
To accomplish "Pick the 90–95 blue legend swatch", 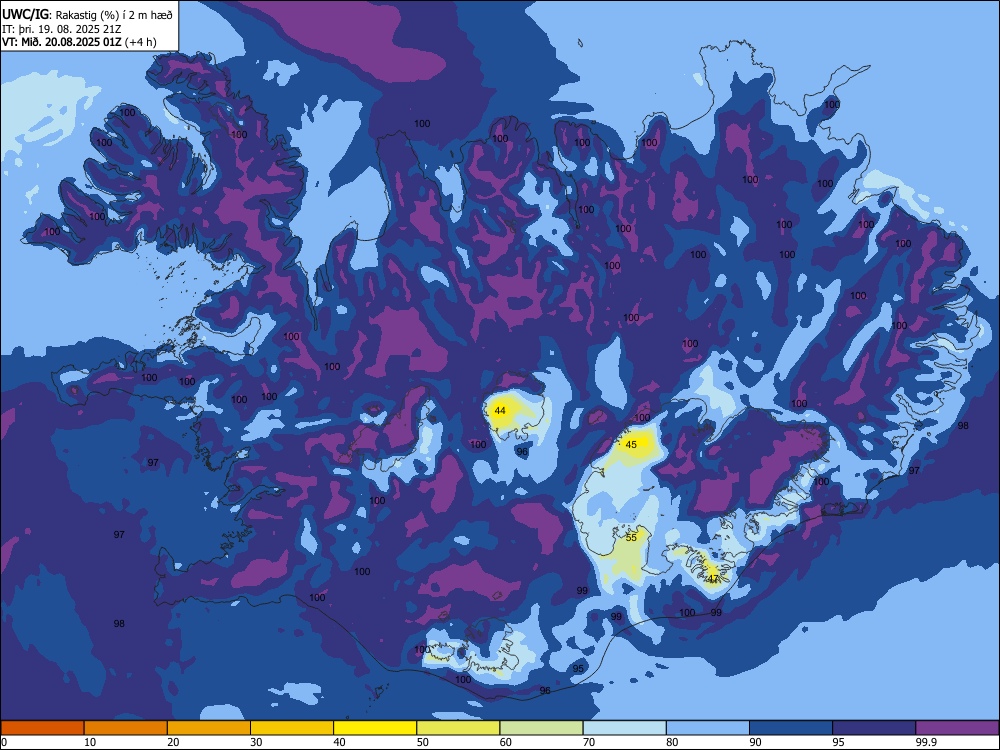I will click(791, 728).
